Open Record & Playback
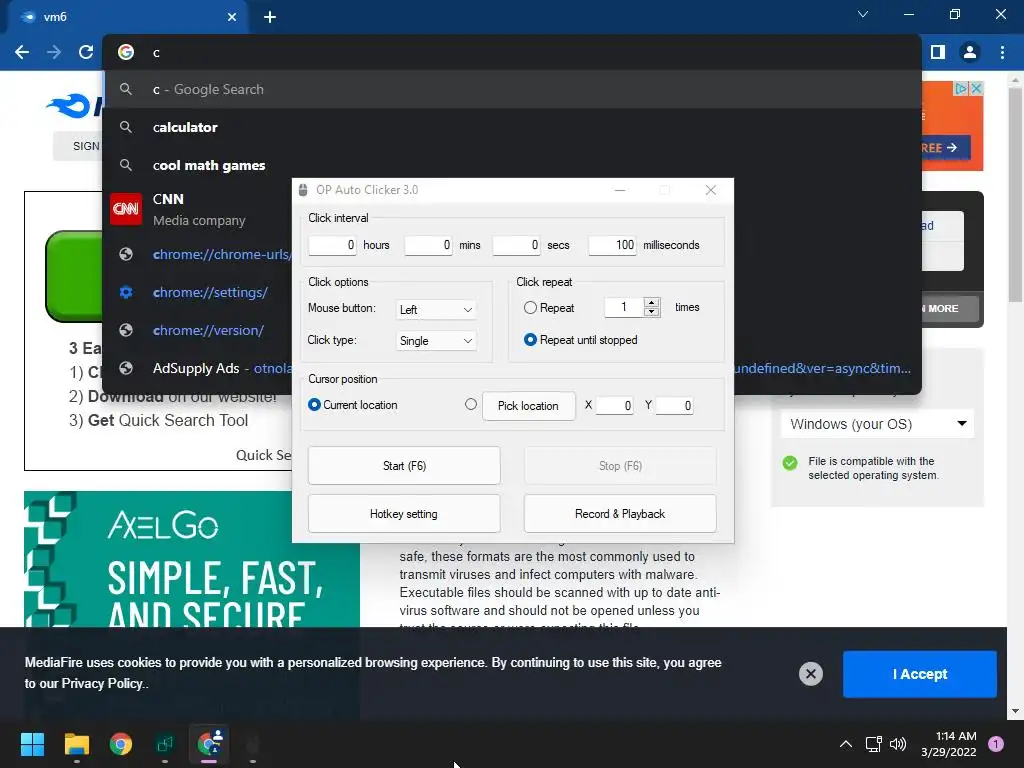Image resolution: width=1024 pixels, height=768 pixels. (x=620, y=514)
